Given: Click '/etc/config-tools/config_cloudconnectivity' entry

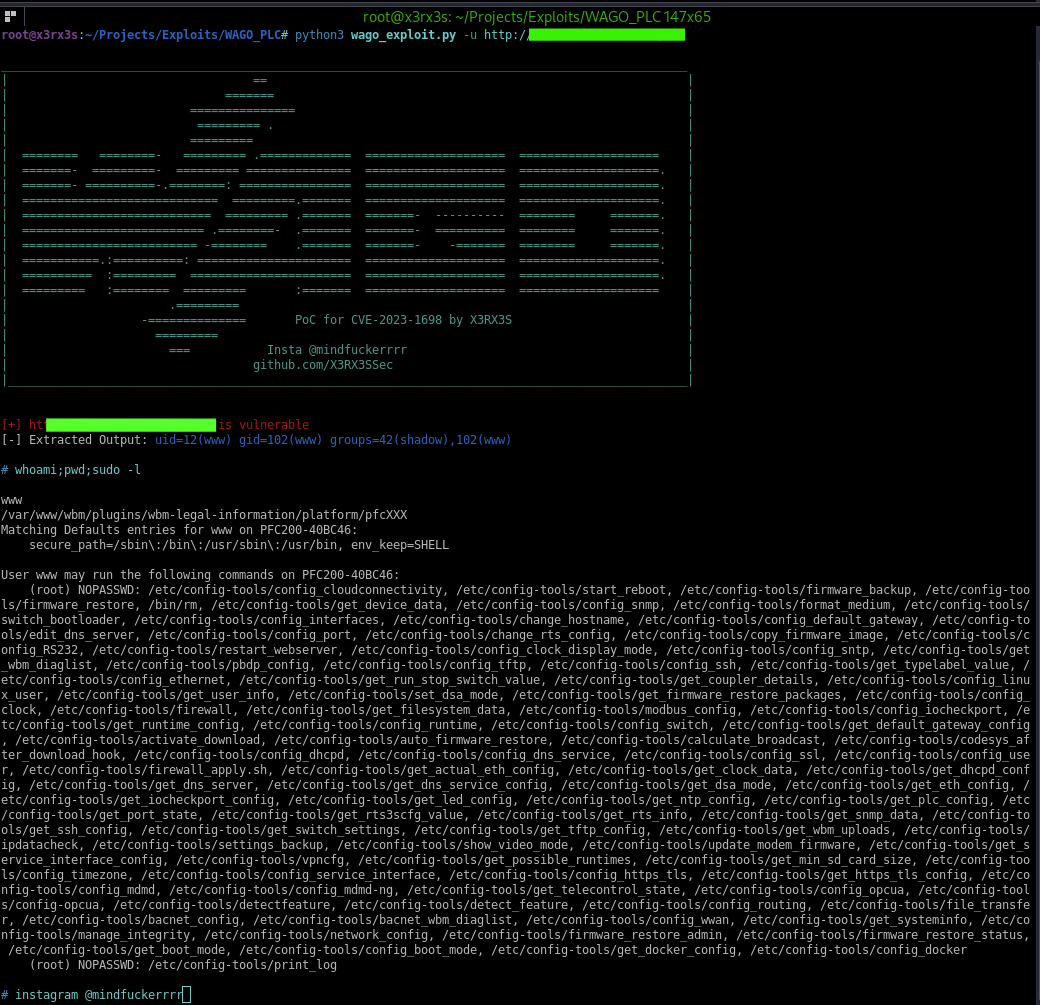Looking at the screenshot, I should 295,590.
